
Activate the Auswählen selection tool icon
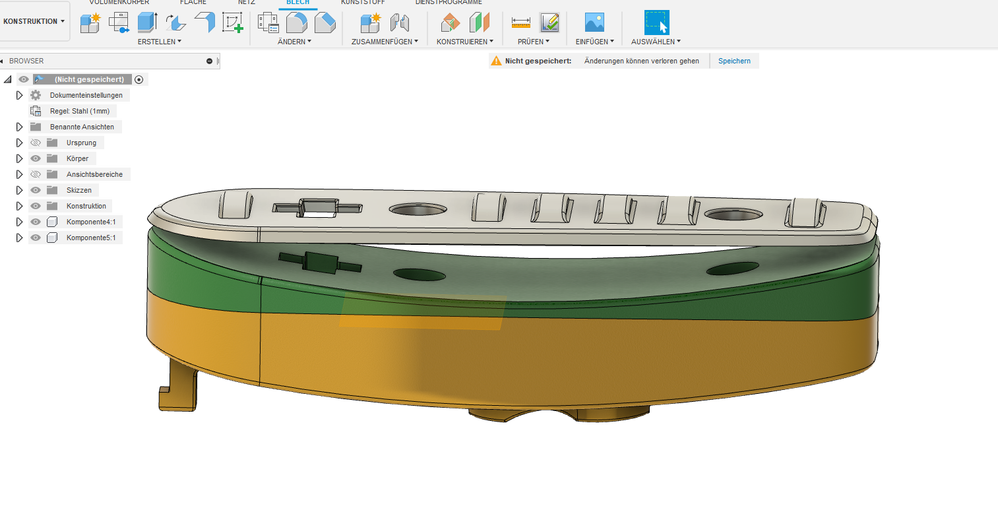[x=656, y=23]
